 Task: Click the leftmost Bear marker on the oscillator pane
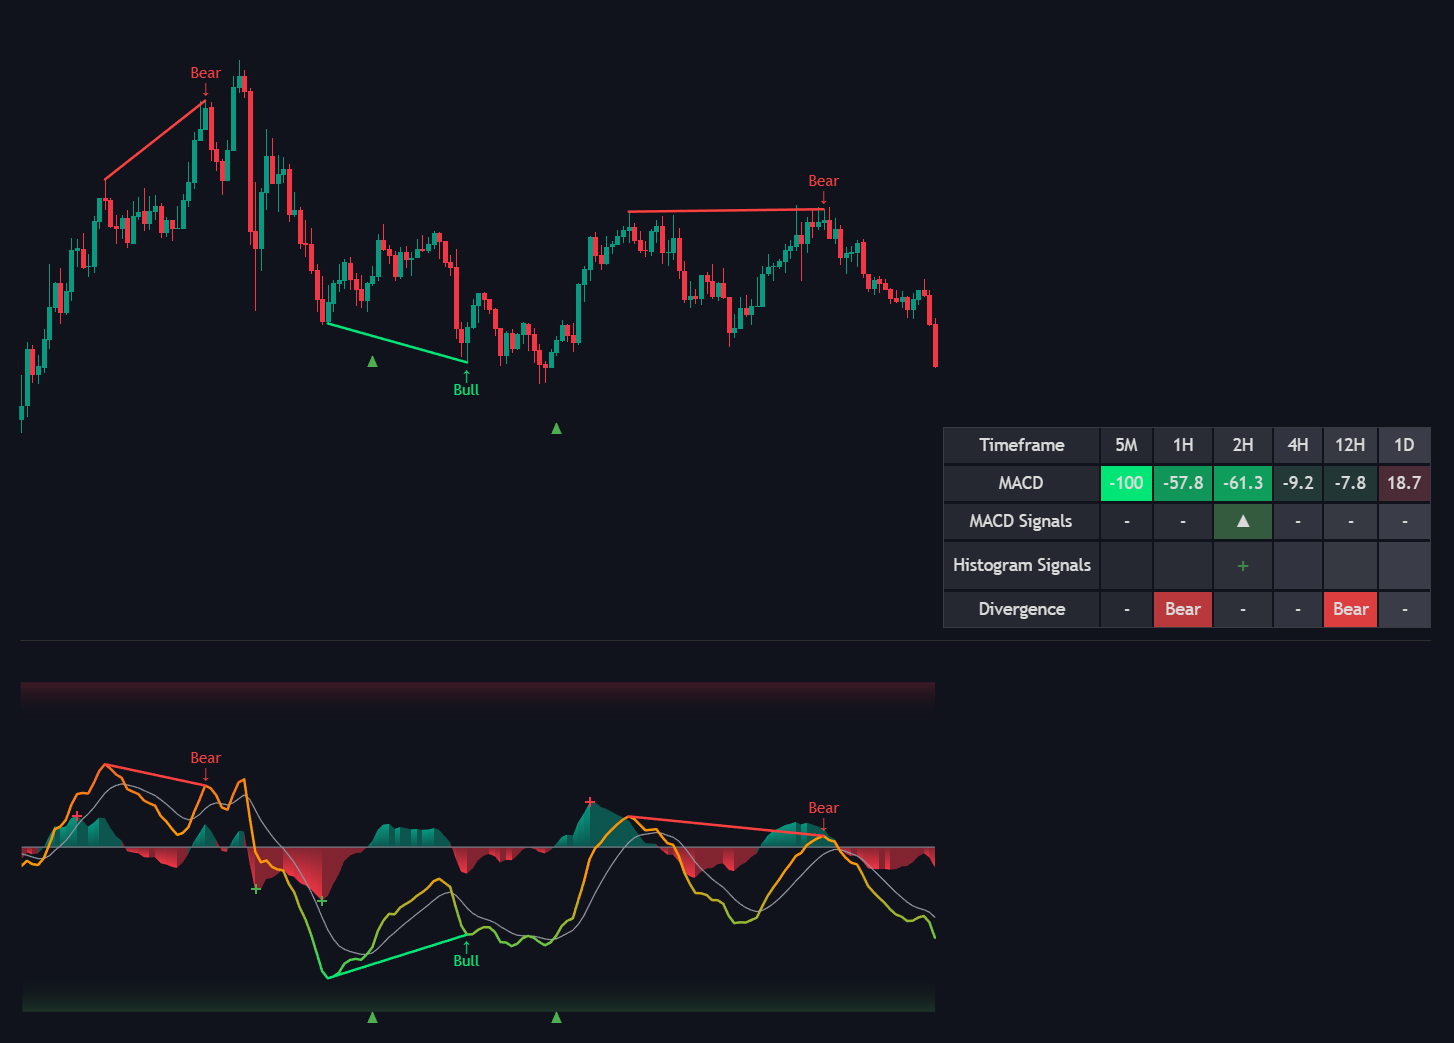coord(205,758)
